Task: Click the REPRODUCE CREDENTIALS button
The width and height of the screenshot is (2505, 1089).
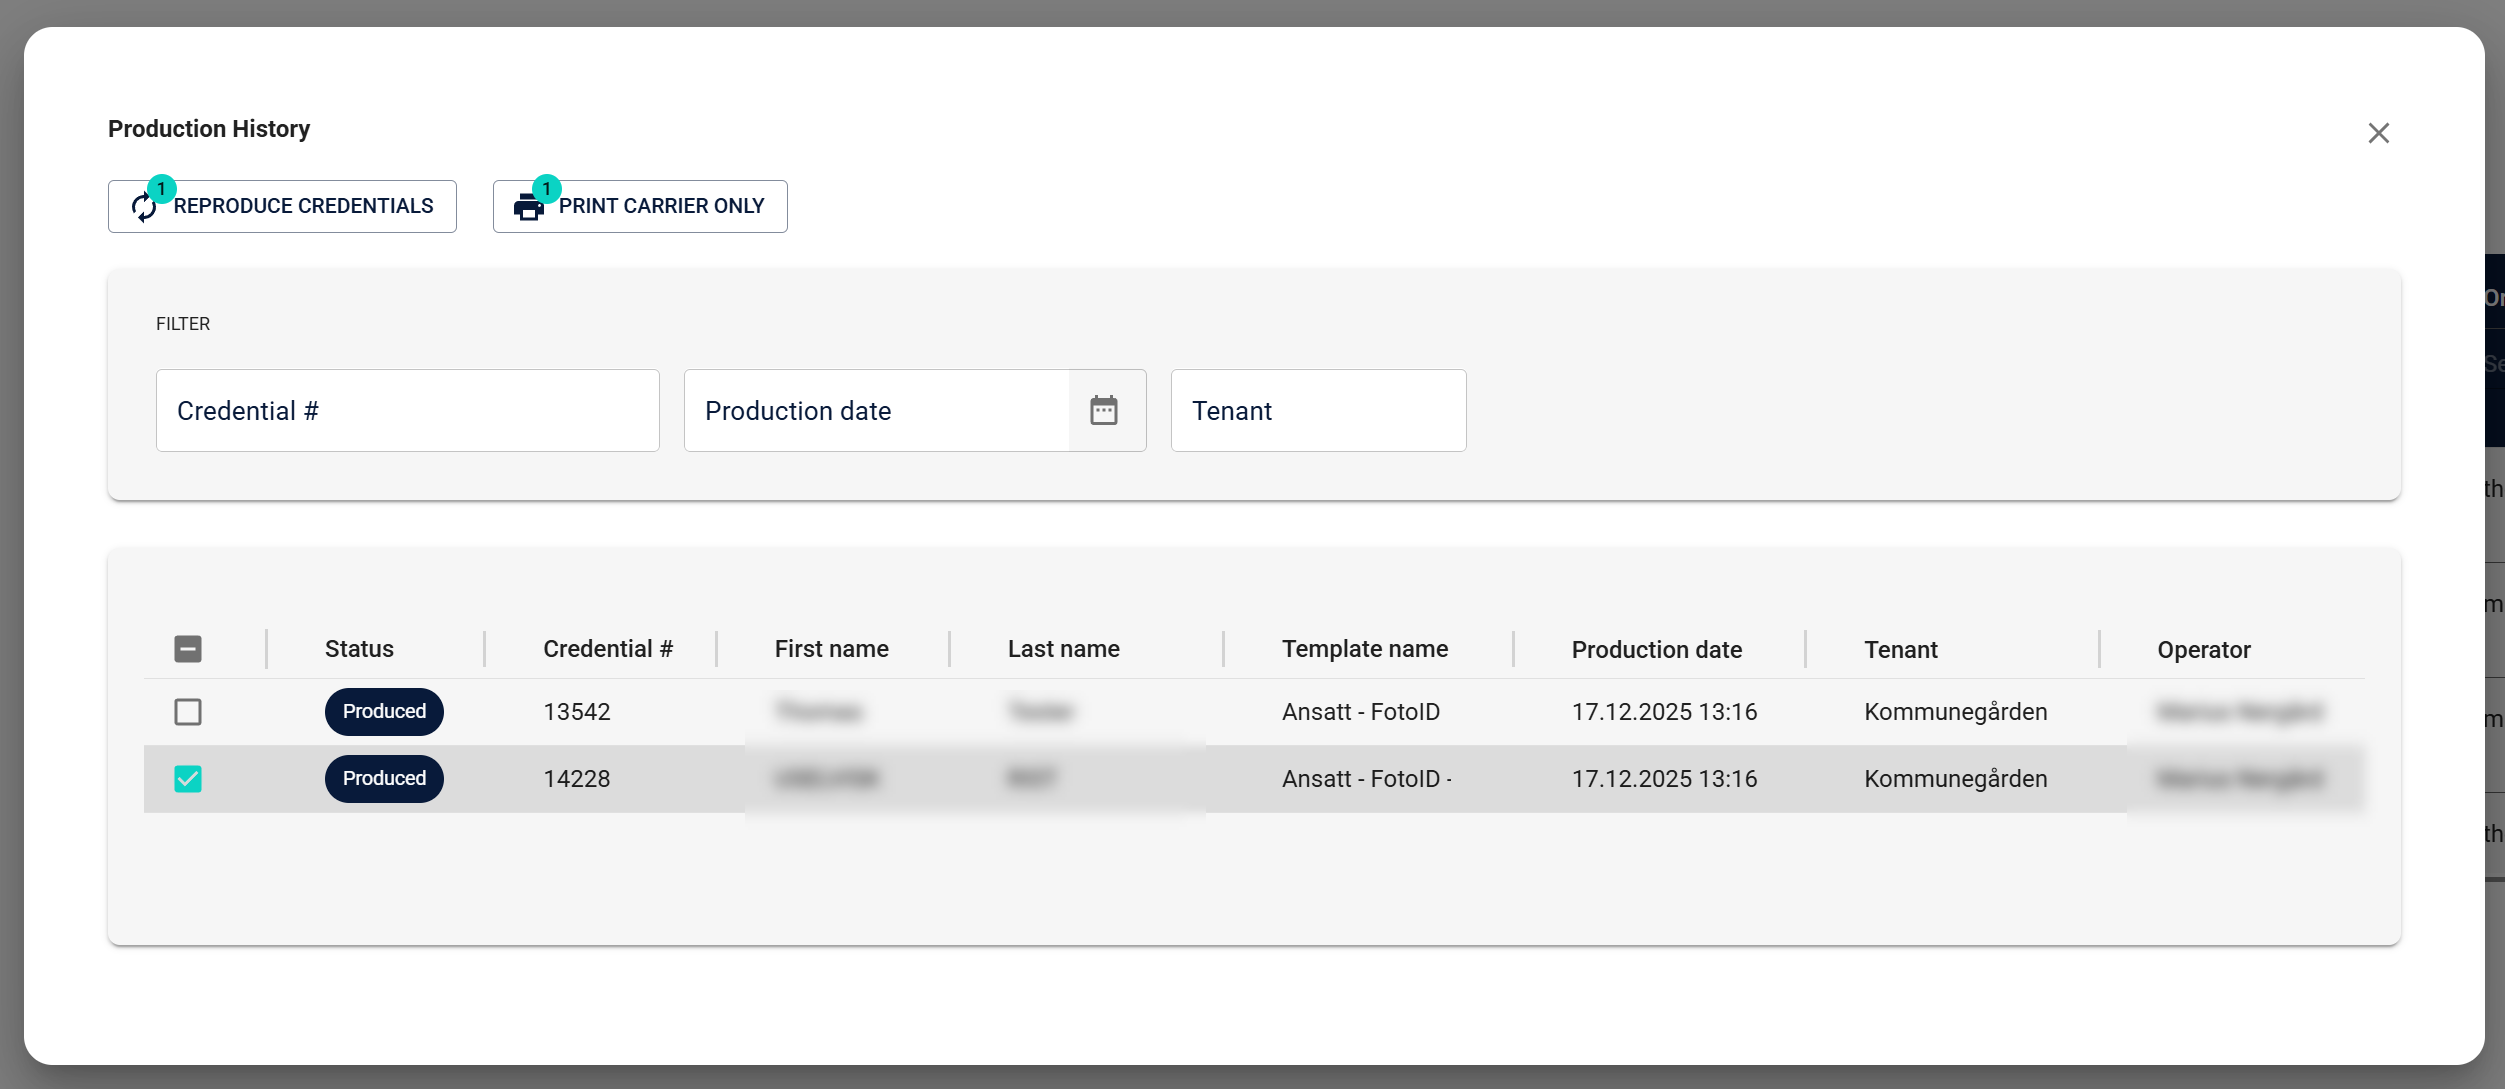Action: [282, 206]
